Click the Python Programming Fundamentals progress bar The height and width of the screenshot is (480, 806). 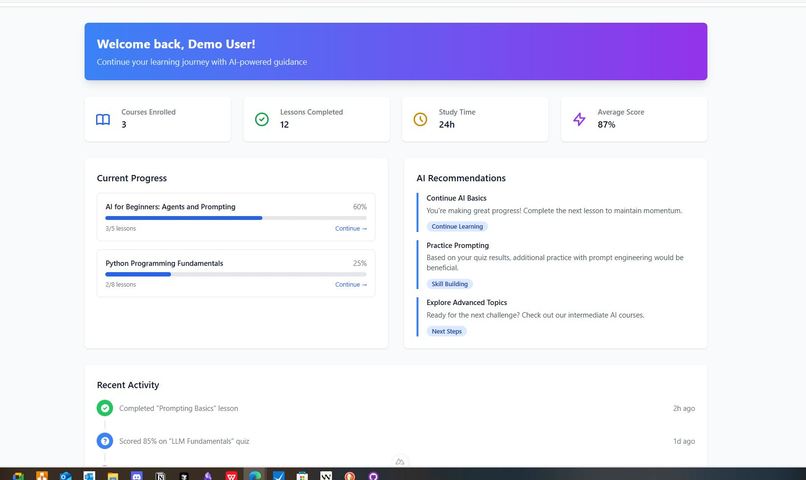[x=236, y=274]
